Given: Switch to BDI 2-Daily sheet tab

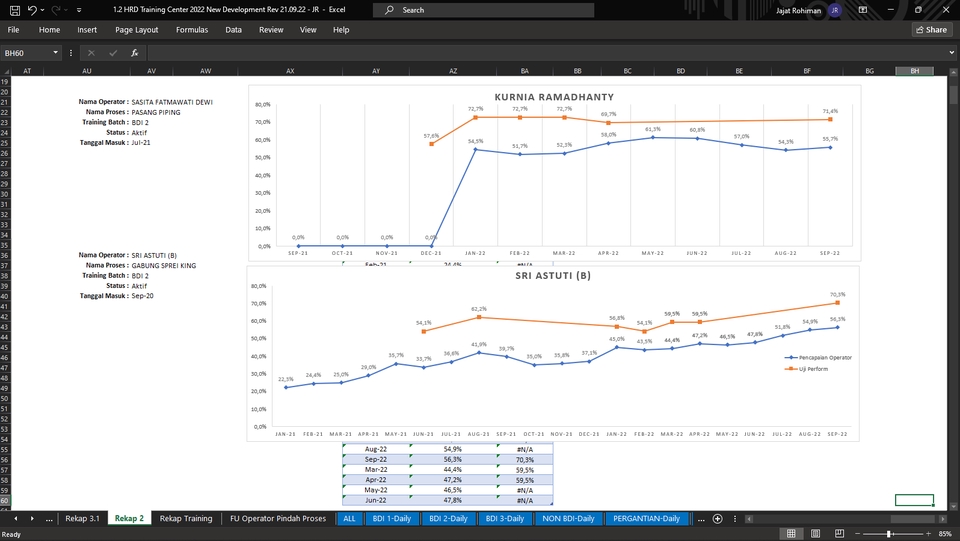Looking at the screenshot, I should coord(448,518).
